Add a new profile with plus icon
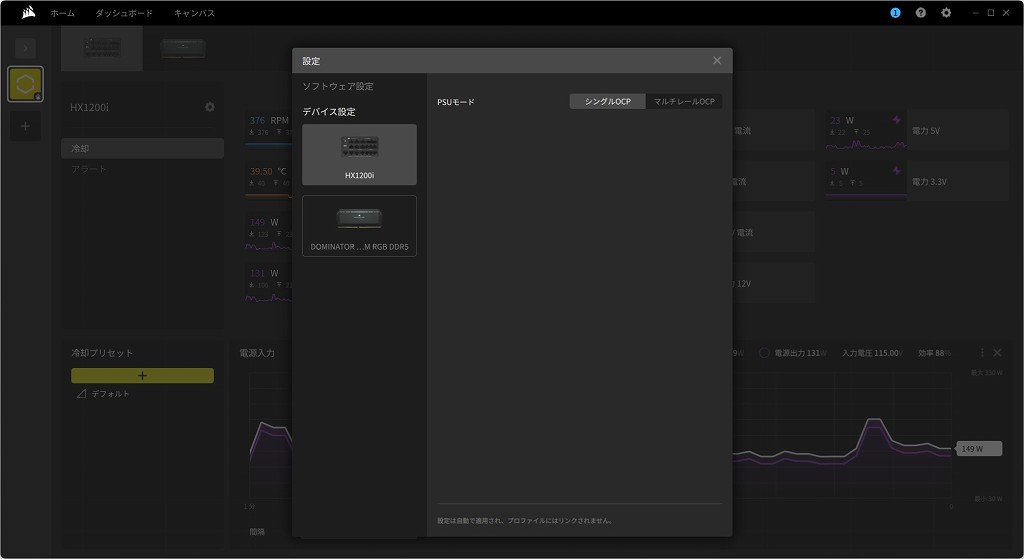The width and height of the screenshot is (1024, 559). 25,126
